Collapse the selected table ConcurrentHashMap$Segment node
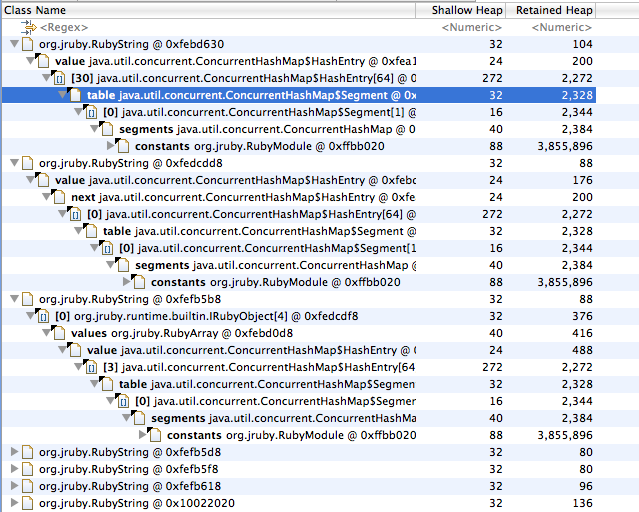 pyautogui.click(x=62, y=95)
